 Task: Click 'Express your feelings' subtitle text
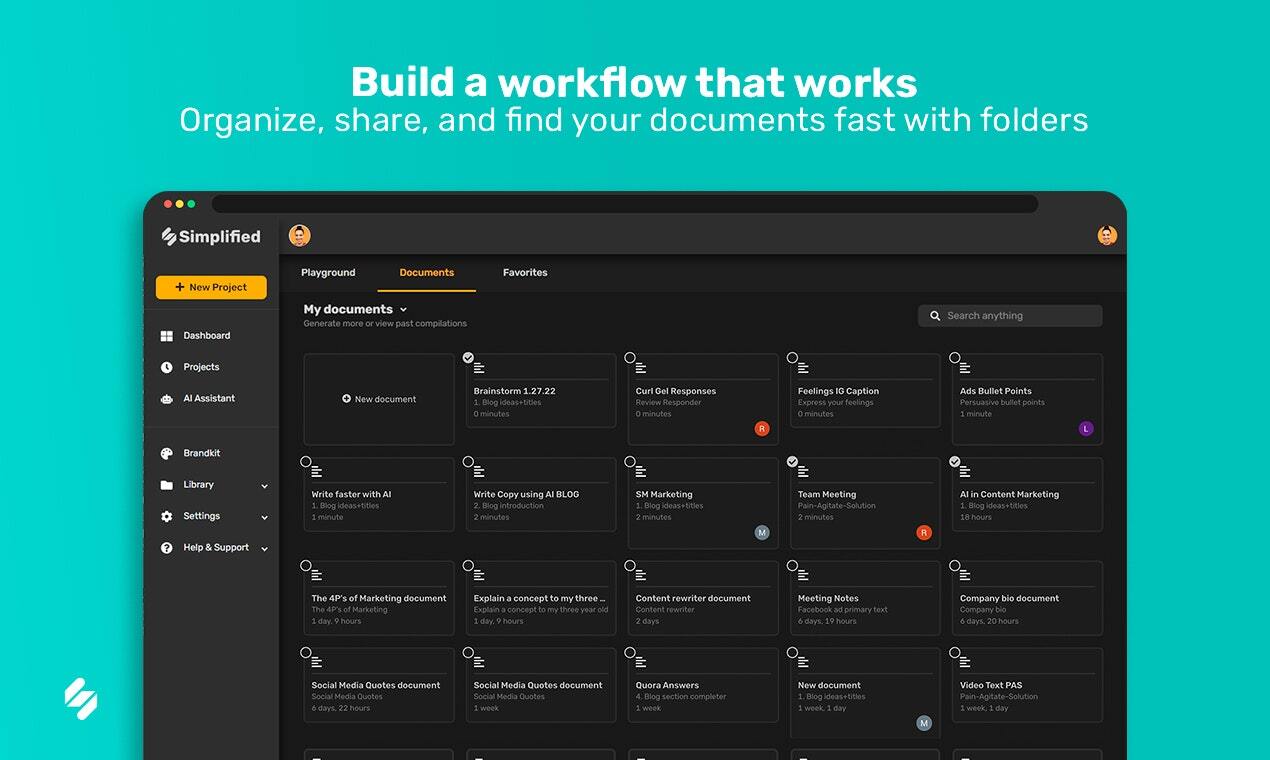point(835,402)
